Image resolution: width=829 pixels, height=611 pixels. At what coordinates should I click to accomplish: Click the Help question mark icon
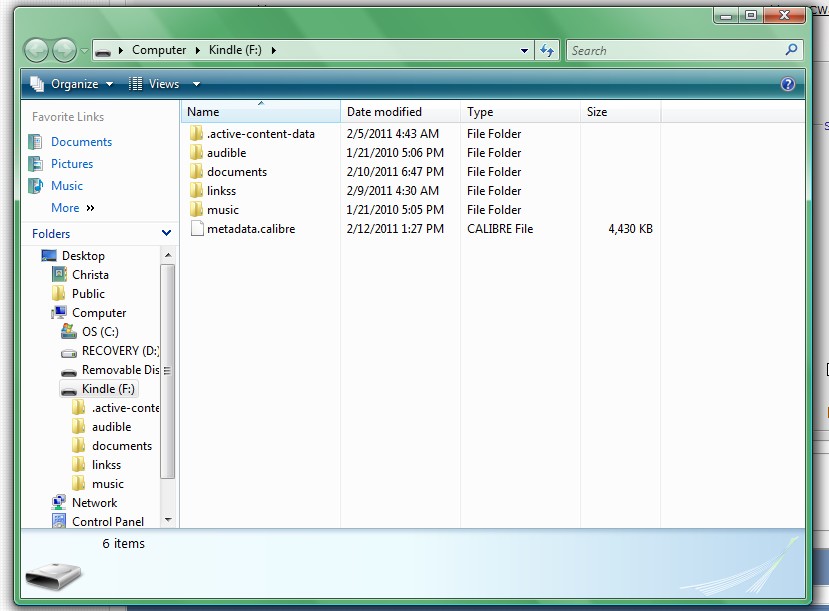788,84
